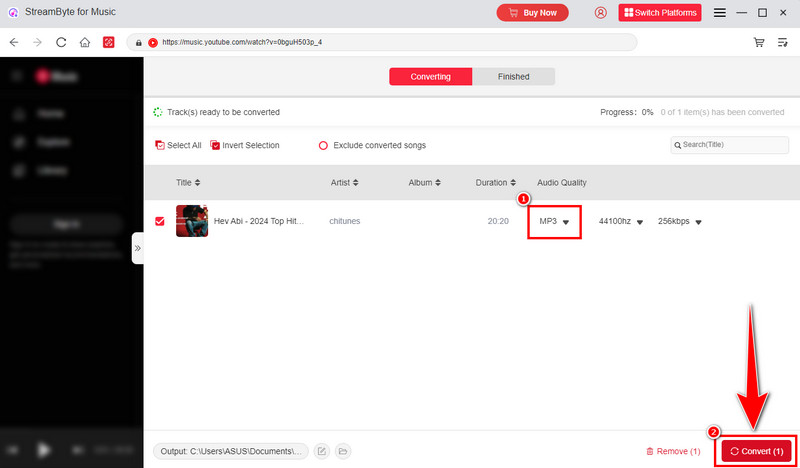Open the home page icon
800x468 pixels.
(x=85, y=42)
